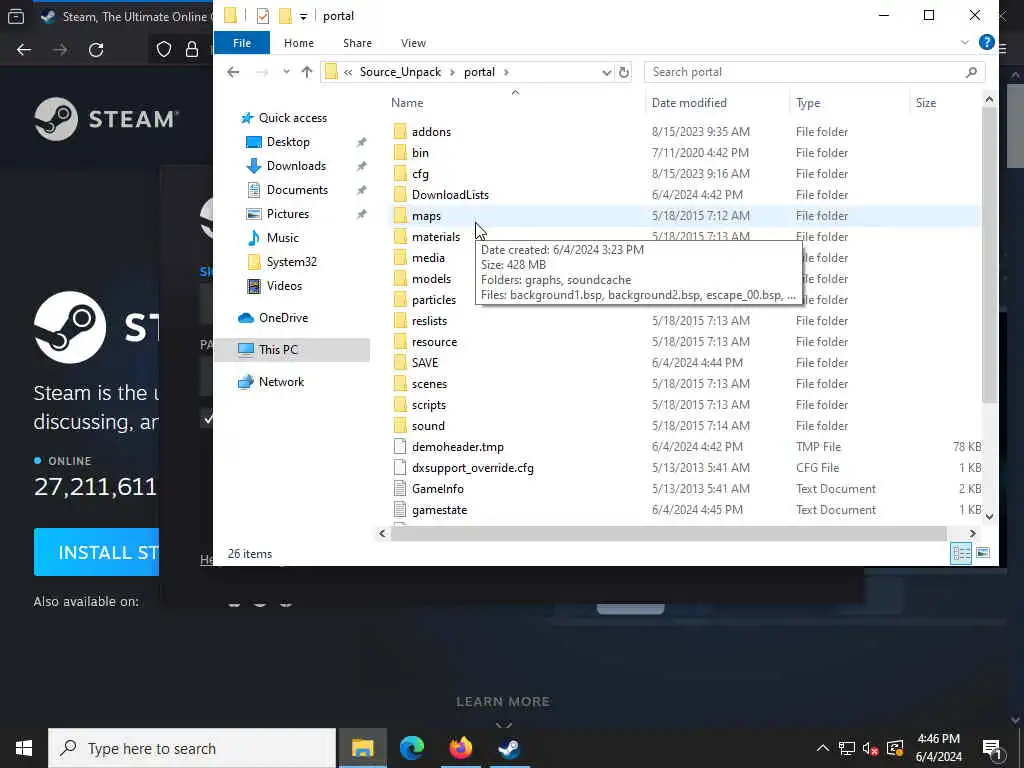Click Properties icon in quick access toolbar
This screenshot has width=1024, height=768.
(x=263, y=16)
